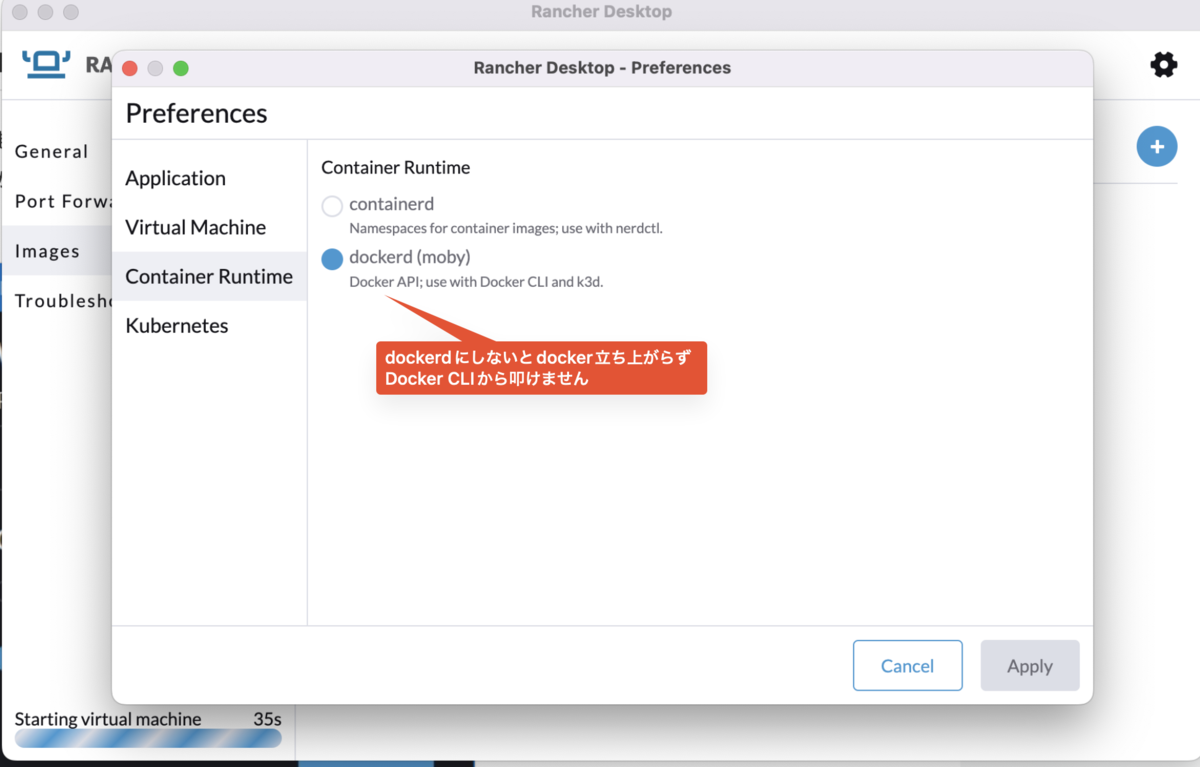Viewport: 1200px width, 767px height.
Task: Open the Application preferences section
Action: point(209,178)
